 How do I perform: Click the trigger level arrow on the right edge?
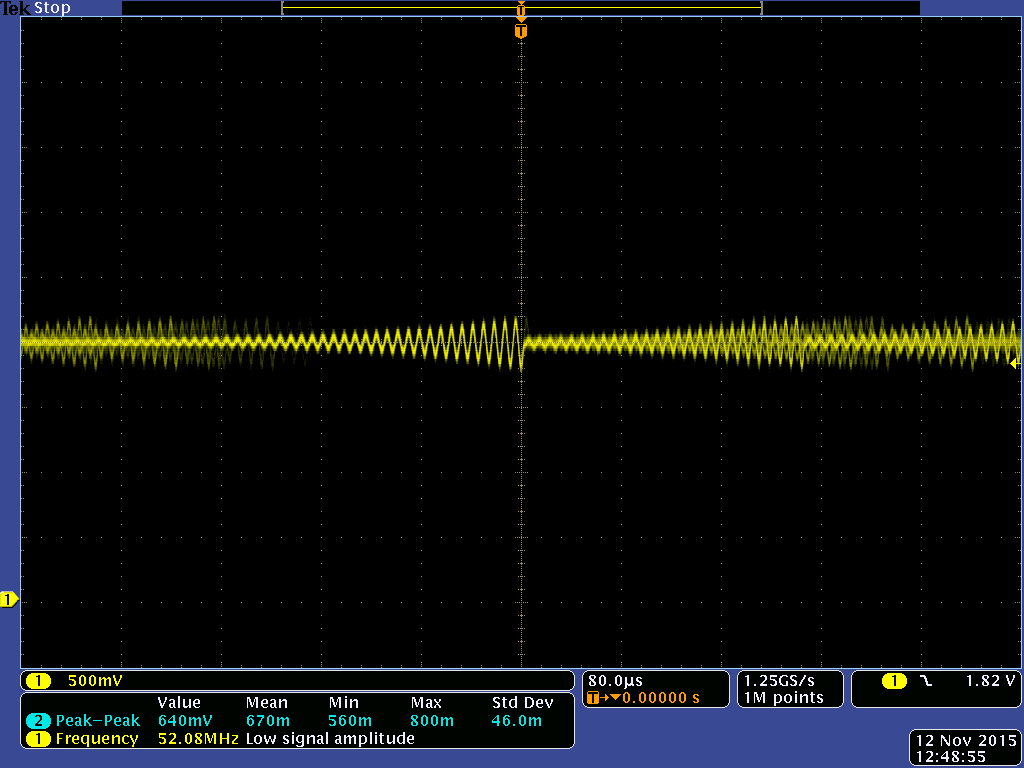[1015, 363]
